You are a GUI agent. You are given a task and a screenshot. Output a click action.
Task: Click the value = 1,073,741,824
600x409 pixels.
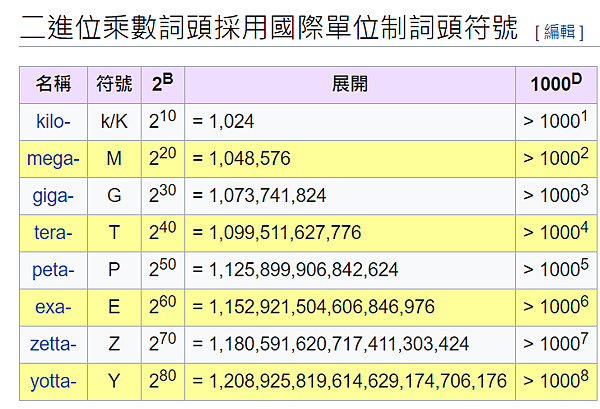click(259, 196)
